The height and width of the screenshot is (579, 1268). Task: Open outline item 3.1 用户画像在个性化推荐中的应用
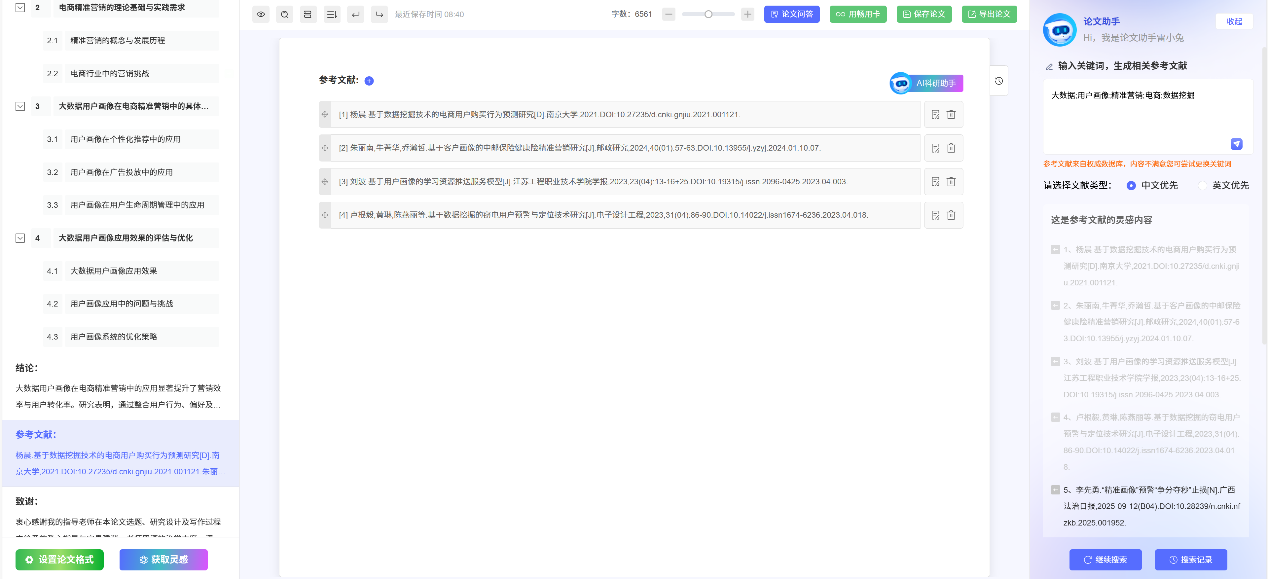(x=131, y=139)
